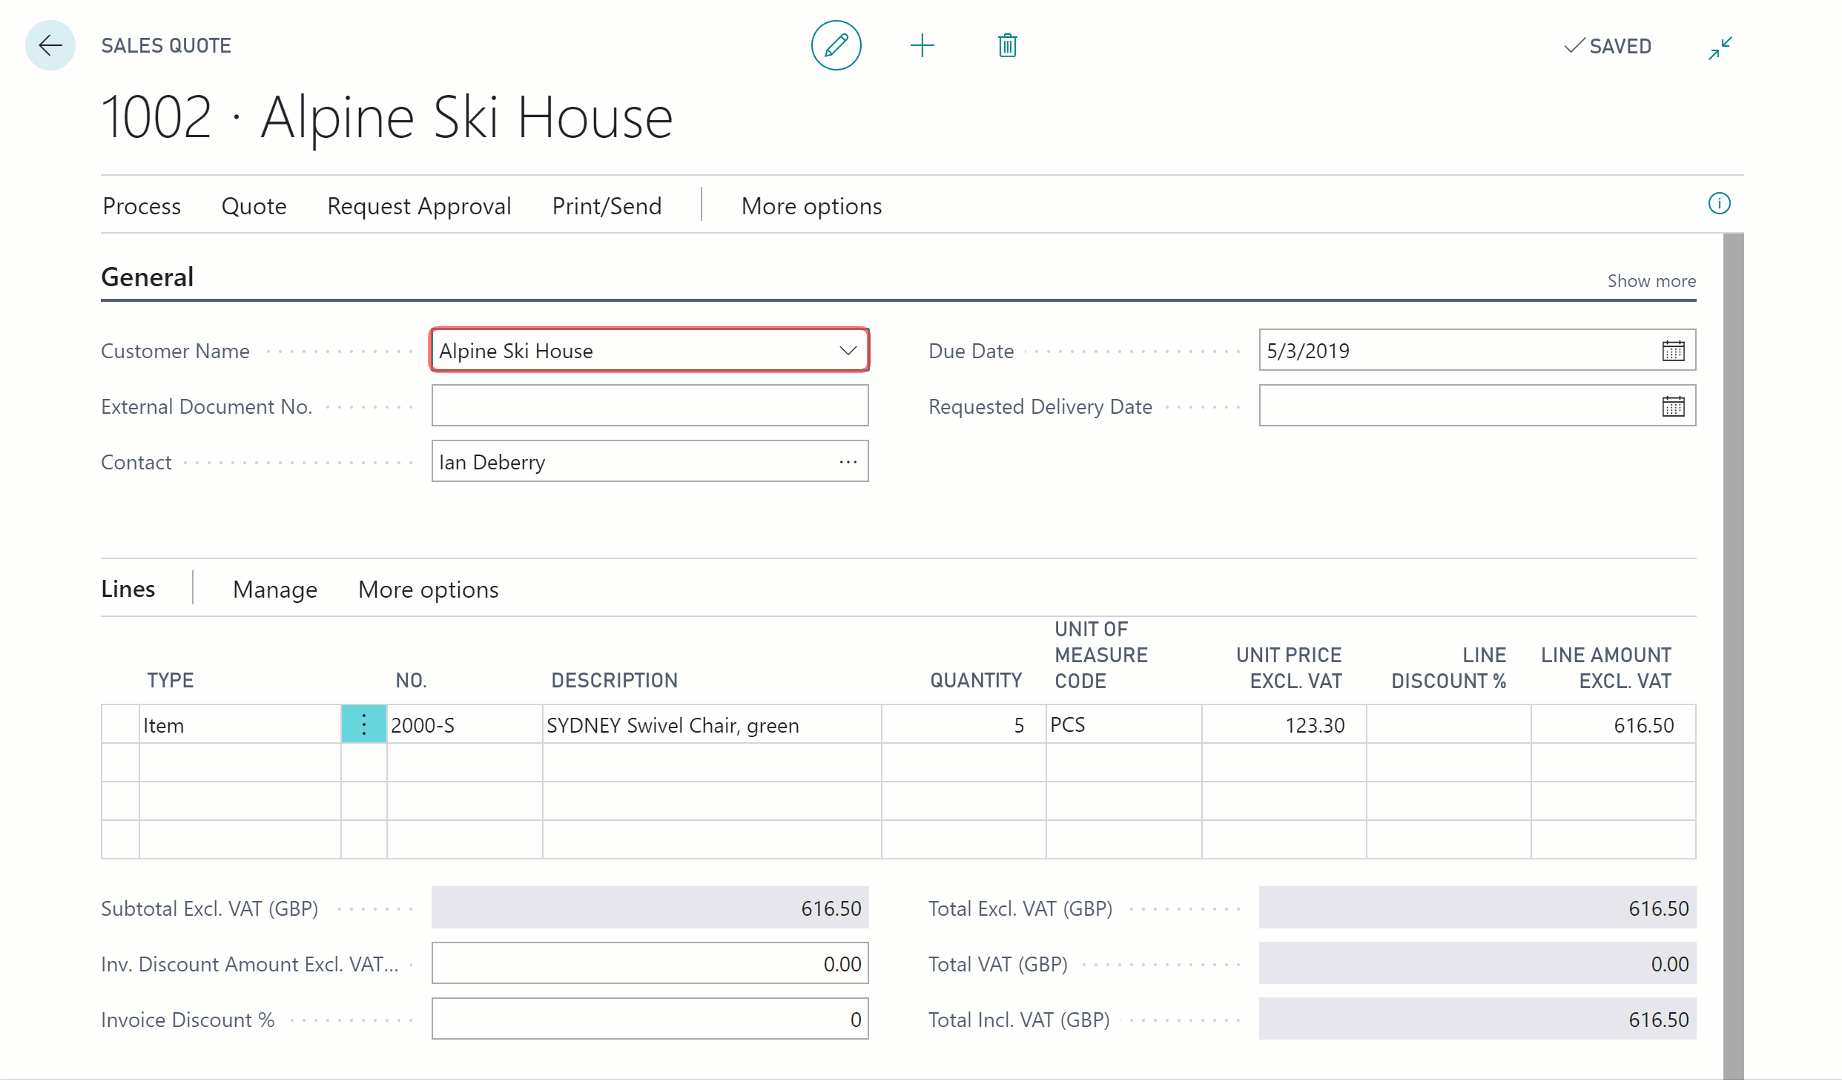Screen dimensions: 1842x1080
Task: Open the Contact lookup ellipsis
Action: 848,462
